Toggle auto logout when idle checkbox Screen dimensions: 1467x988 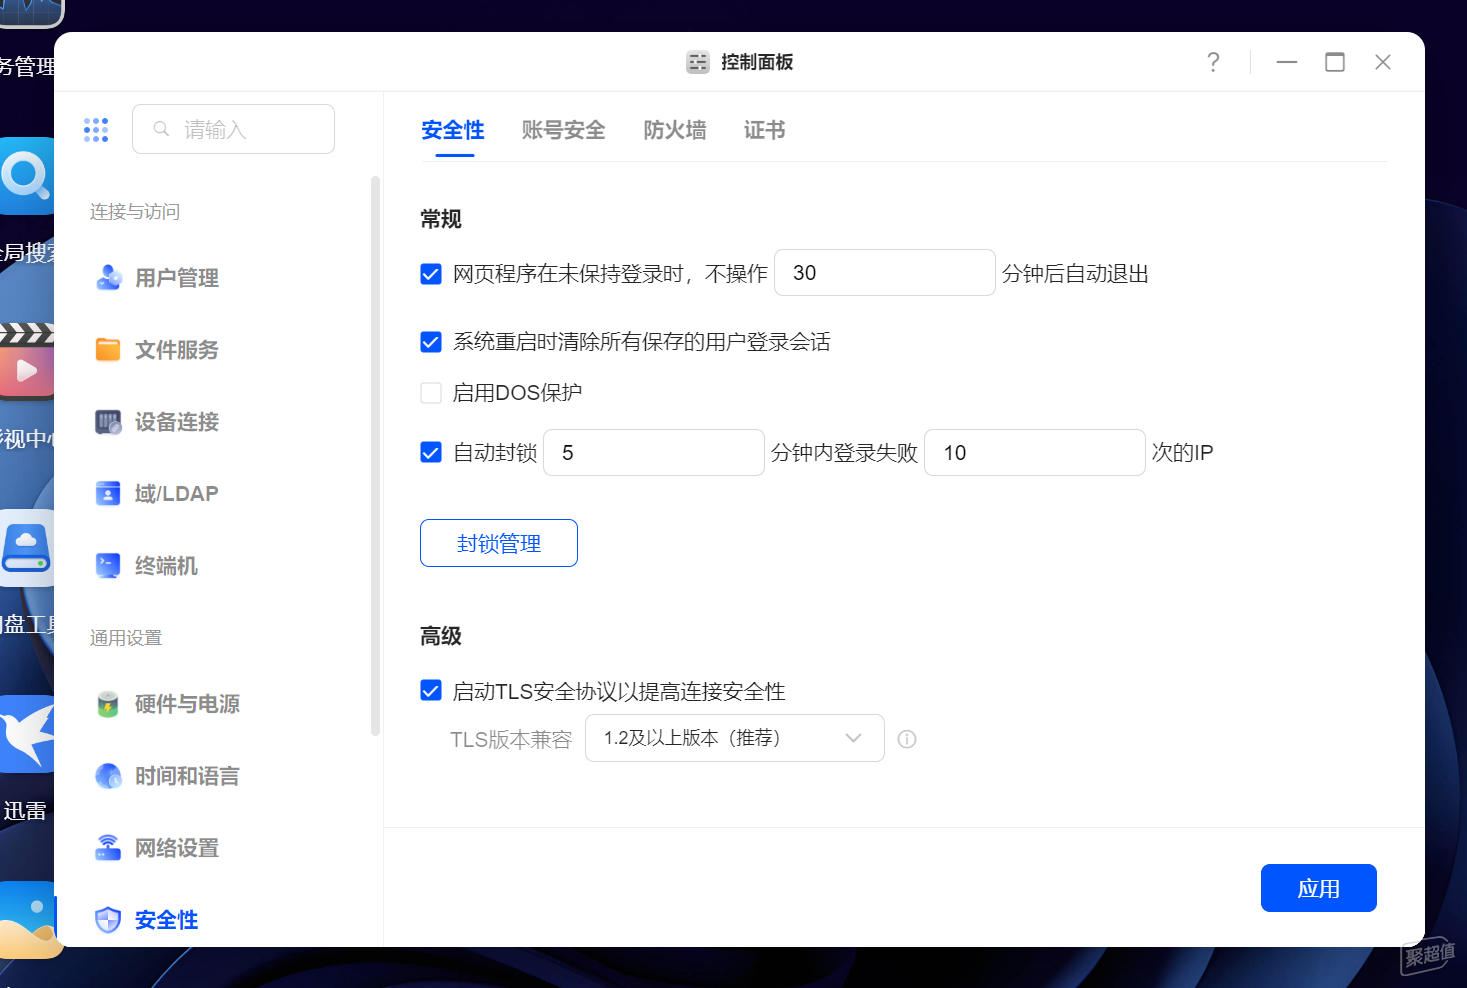pyautogui.click(x=431, y=273)
